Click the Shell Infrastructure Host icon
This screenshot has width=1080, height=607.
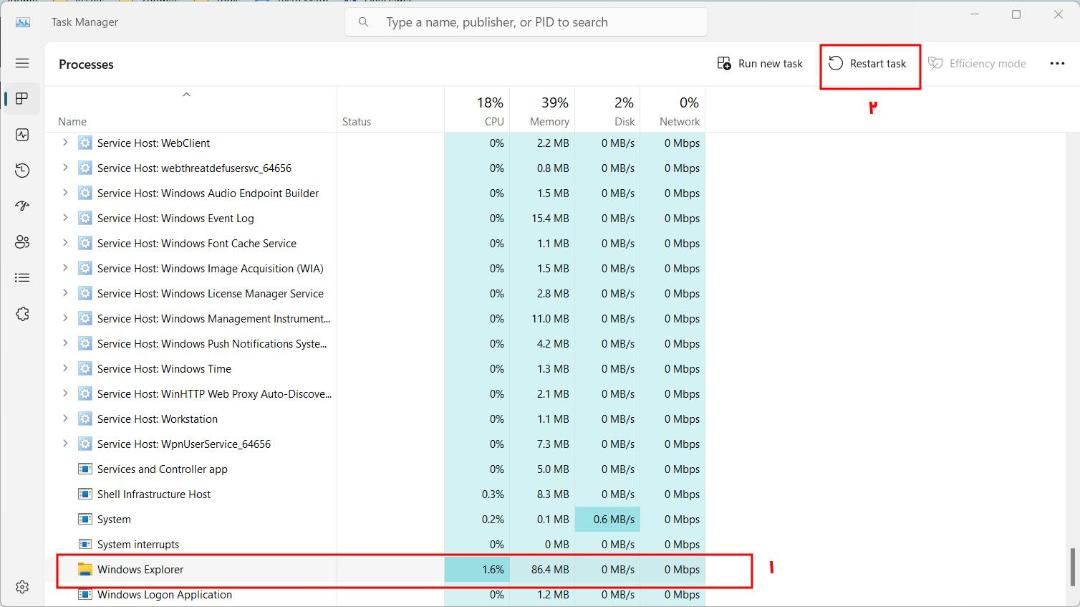pos(85,494)
